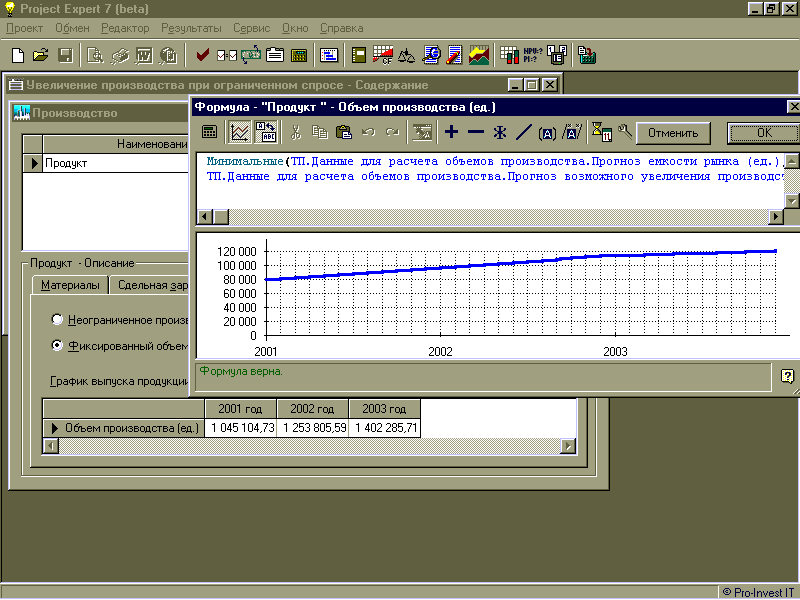Close the Формула dialog

coord(793,107)
